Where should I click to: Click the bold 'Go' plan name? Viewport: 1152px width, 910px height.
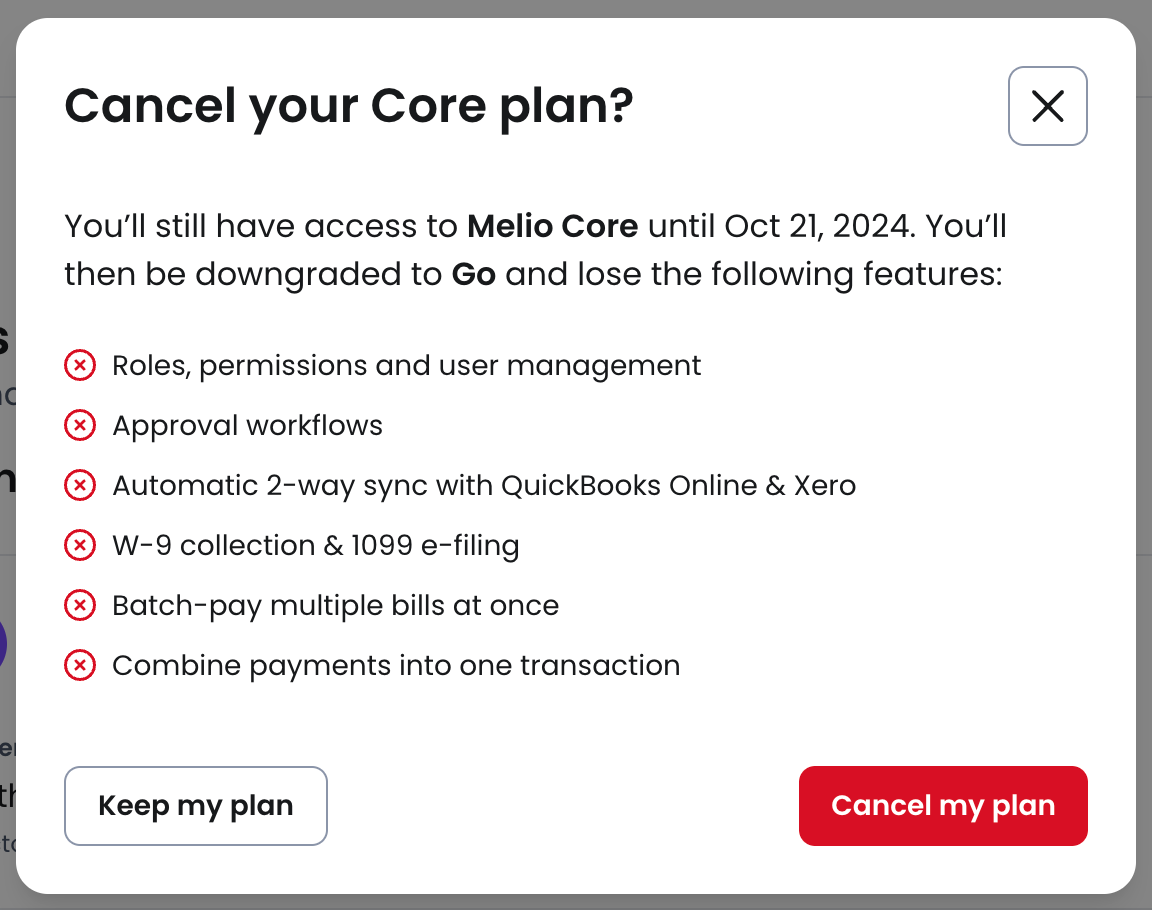tap(473, 274)
